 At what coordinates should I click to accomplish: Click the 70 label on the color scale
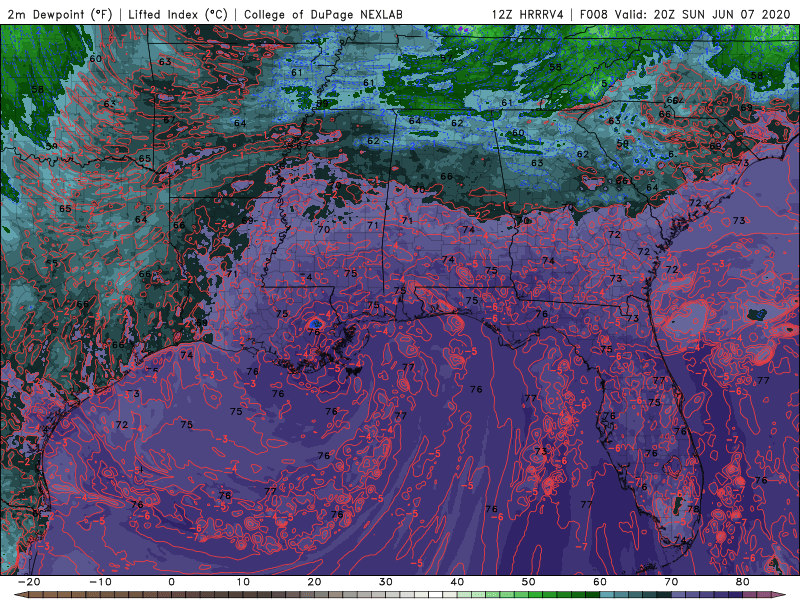pyautogui.click(x=671, y=582)
